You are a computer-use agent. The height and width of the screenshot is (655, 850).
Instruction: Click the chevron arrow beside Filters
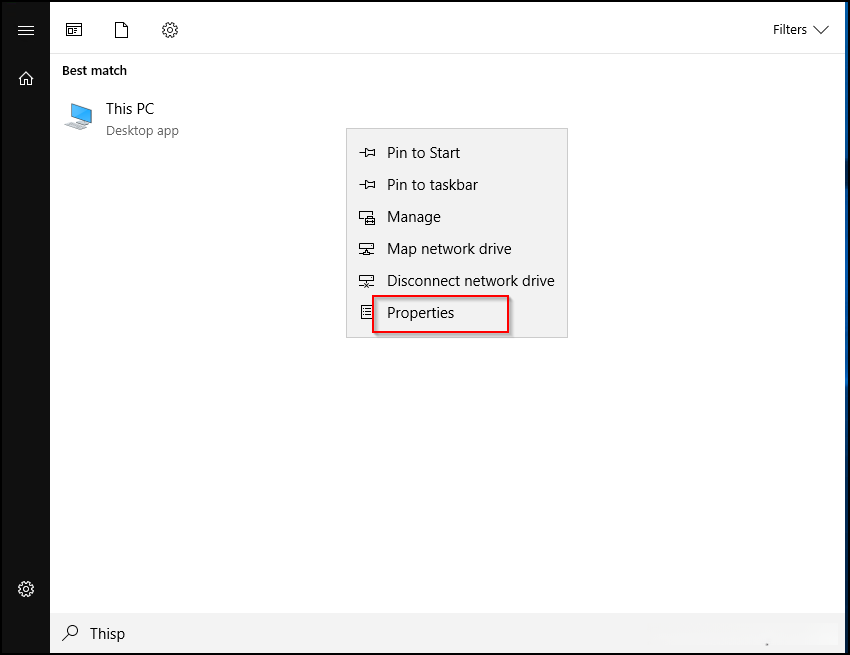[x=821, y=30]
